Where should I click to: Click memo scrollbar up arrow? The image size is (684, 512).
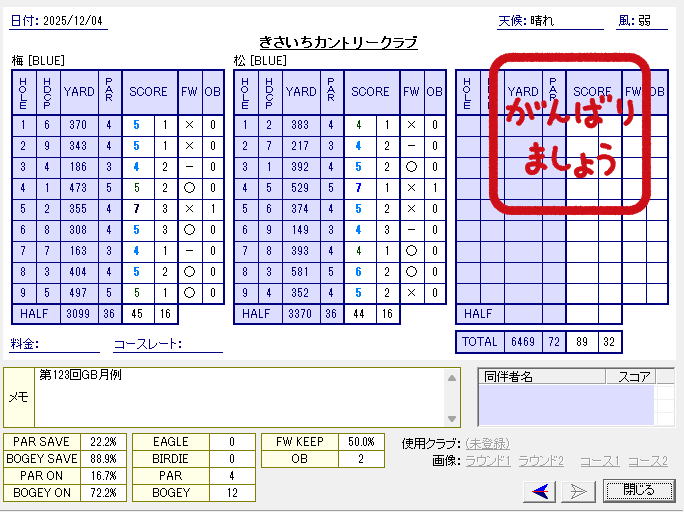click(x=453, y=376)
